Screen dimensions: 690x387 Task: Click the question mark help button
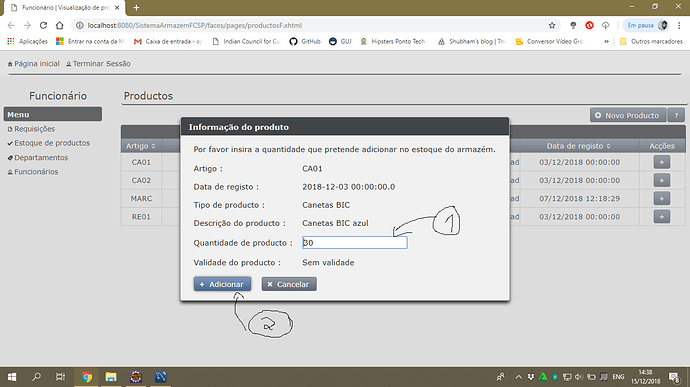pyautogui.click(x=676, y=115)
